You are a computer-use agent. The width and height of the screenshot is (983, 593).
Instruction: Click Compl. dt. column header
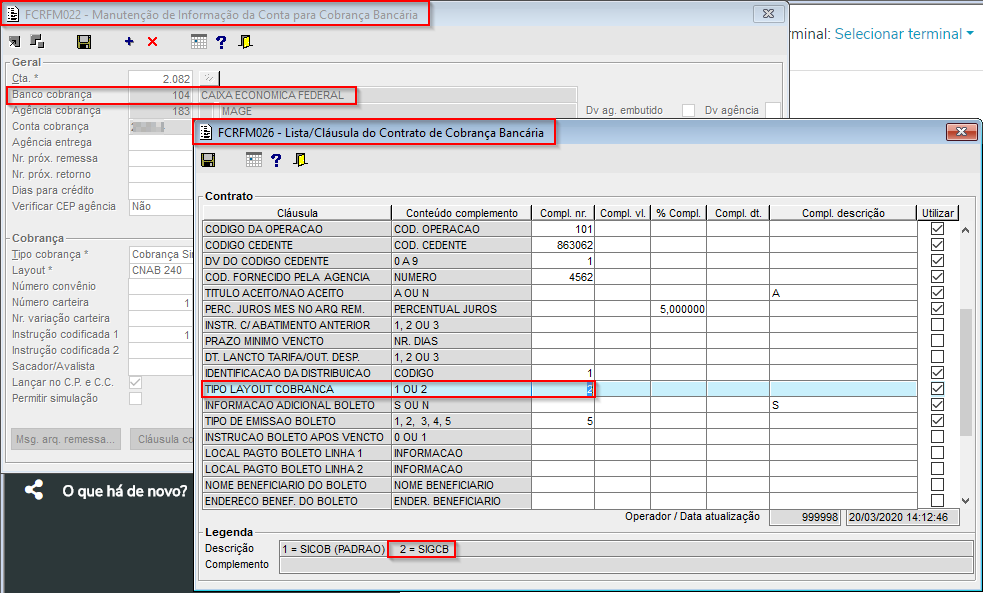739,213
